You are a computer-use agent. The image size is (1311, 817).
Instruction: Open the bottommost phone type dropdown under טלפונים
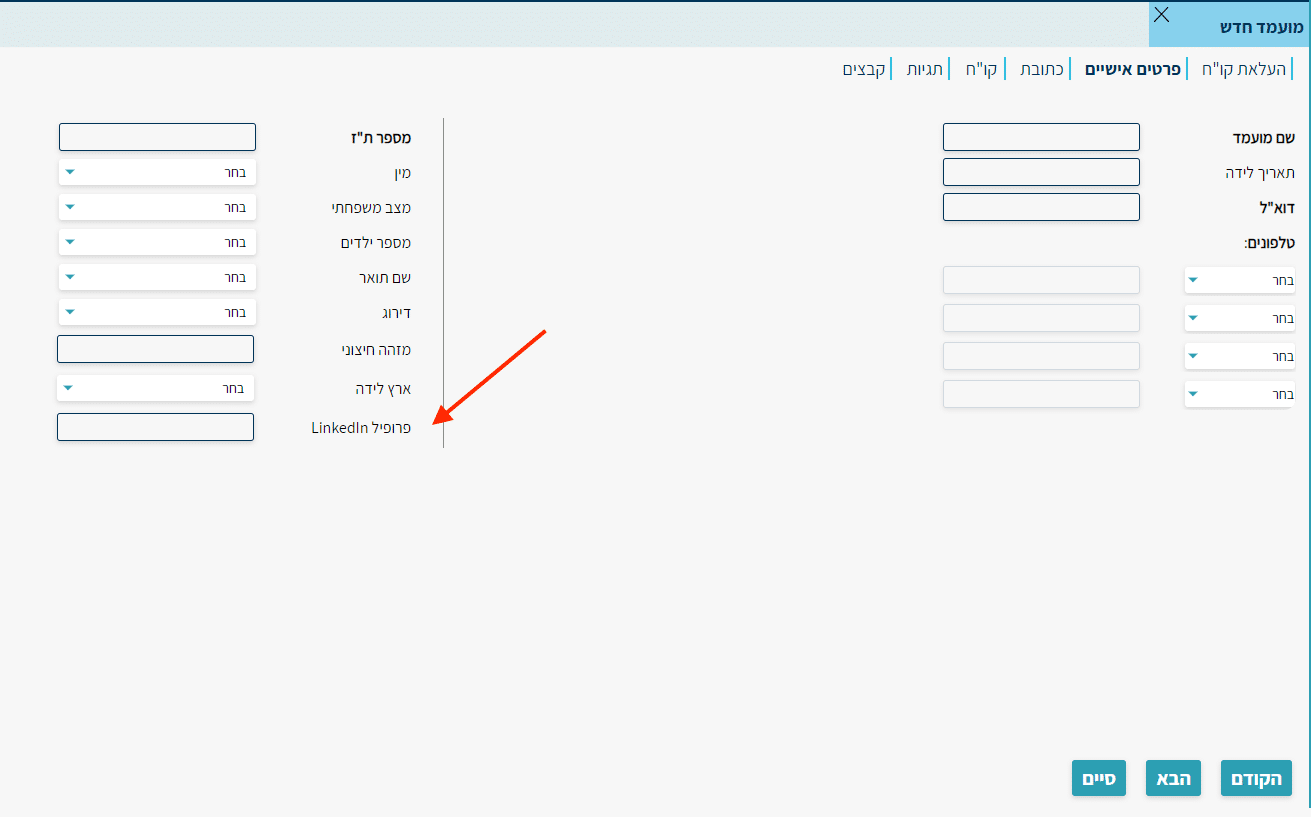point(1239,394)
